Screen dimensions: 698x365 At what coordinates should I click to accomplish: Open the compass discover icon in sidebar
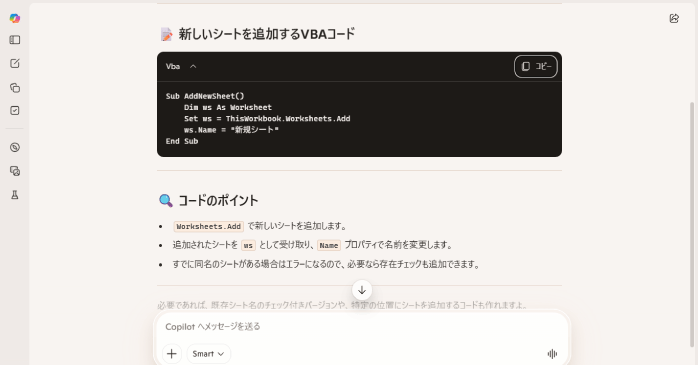[x=15, y=147]
